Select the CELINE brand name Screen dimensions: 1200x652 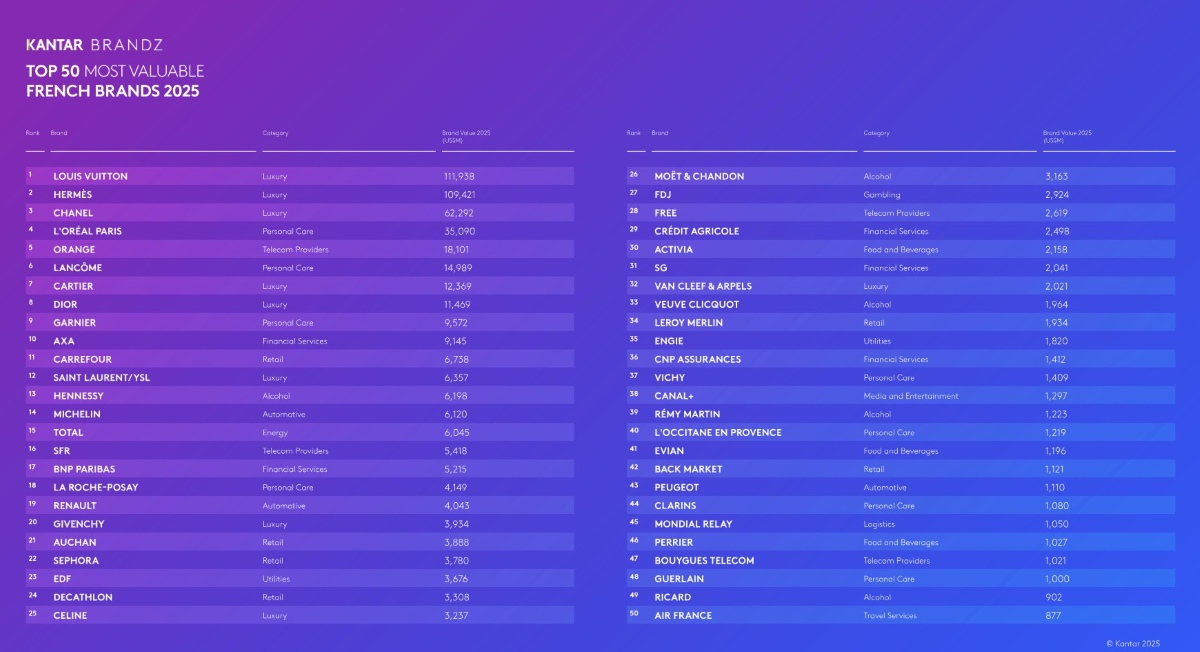tap(70, 615)
